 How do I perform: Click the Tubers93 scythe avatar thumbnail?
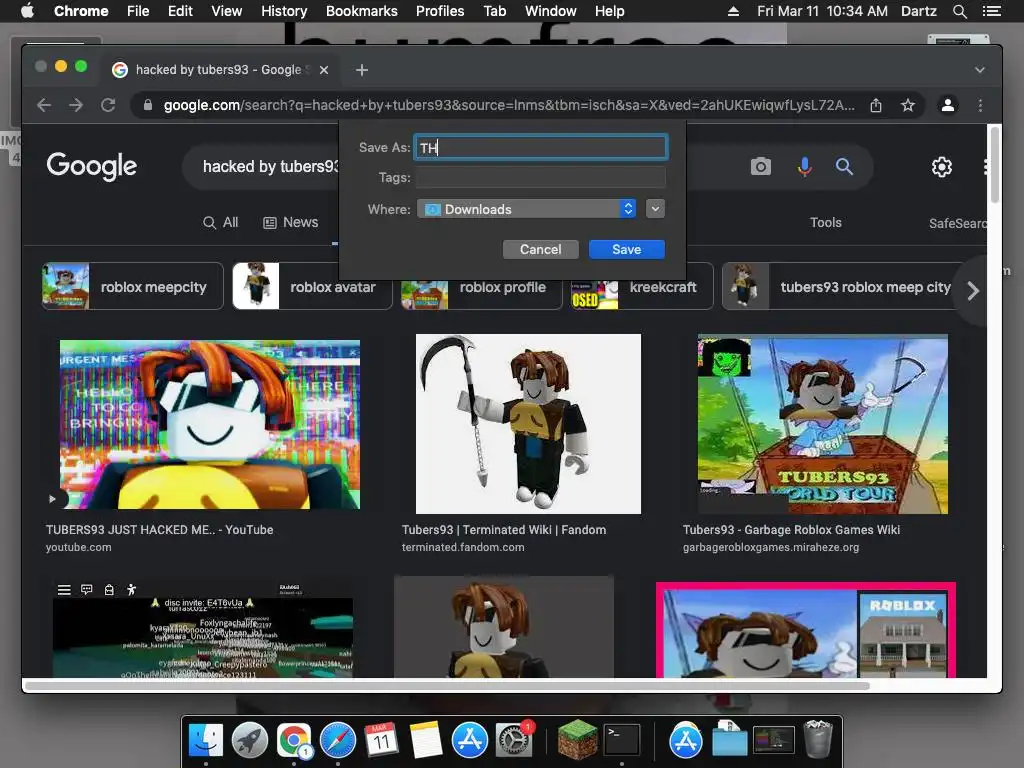tap(528, 424)
